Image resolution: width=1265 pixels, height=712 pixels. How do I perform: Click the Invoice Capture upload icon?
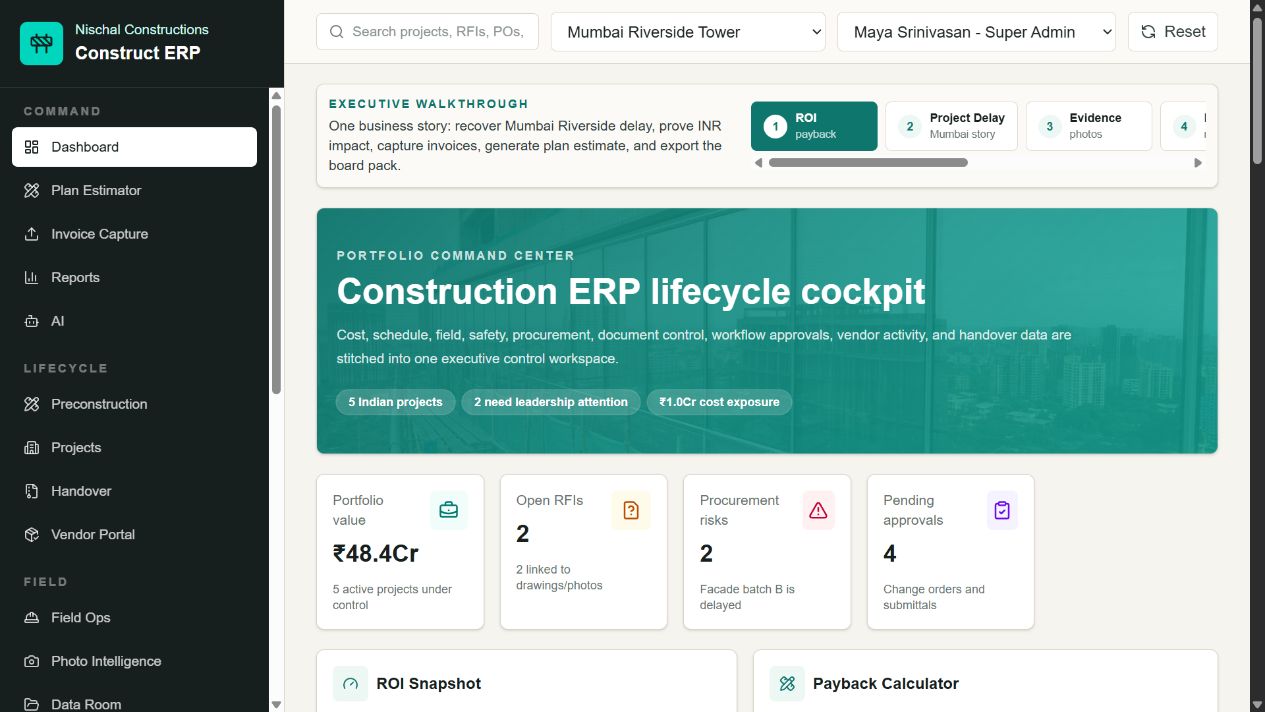31,234
